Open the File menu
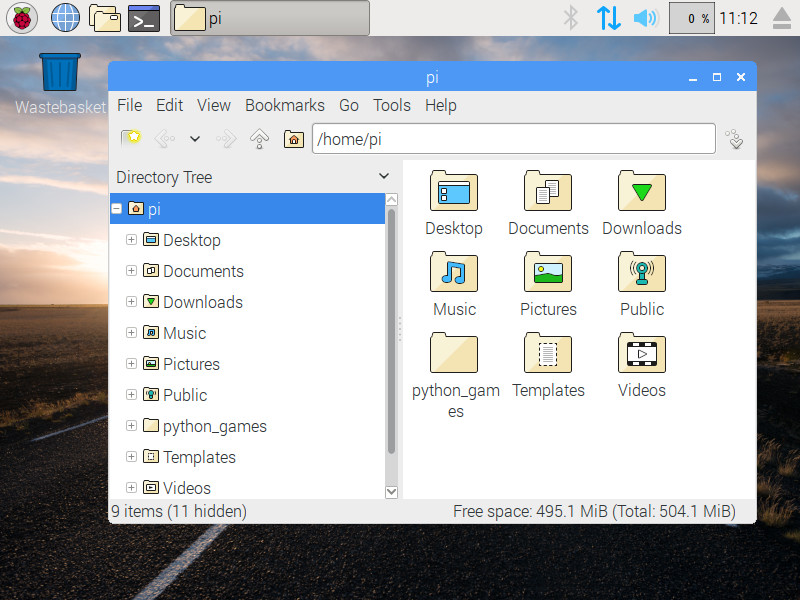This screenshot has height=600, width=800. click(130, 105)
